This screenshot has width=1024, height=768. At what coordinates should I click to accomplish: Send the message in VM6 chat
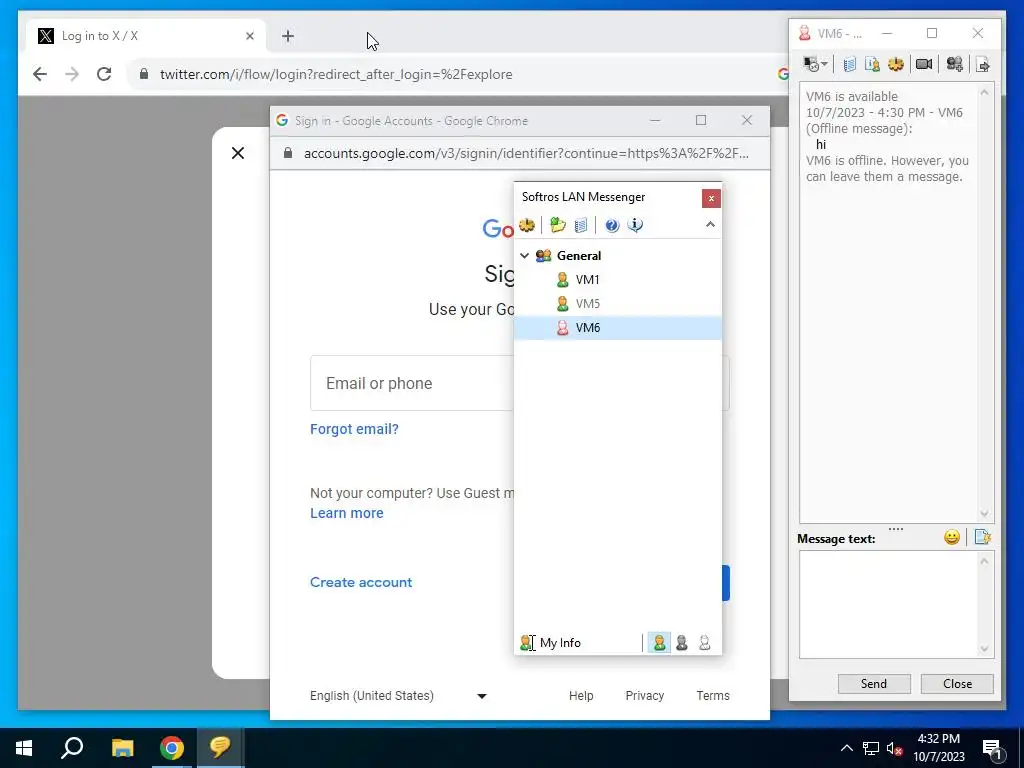(874, 684)
